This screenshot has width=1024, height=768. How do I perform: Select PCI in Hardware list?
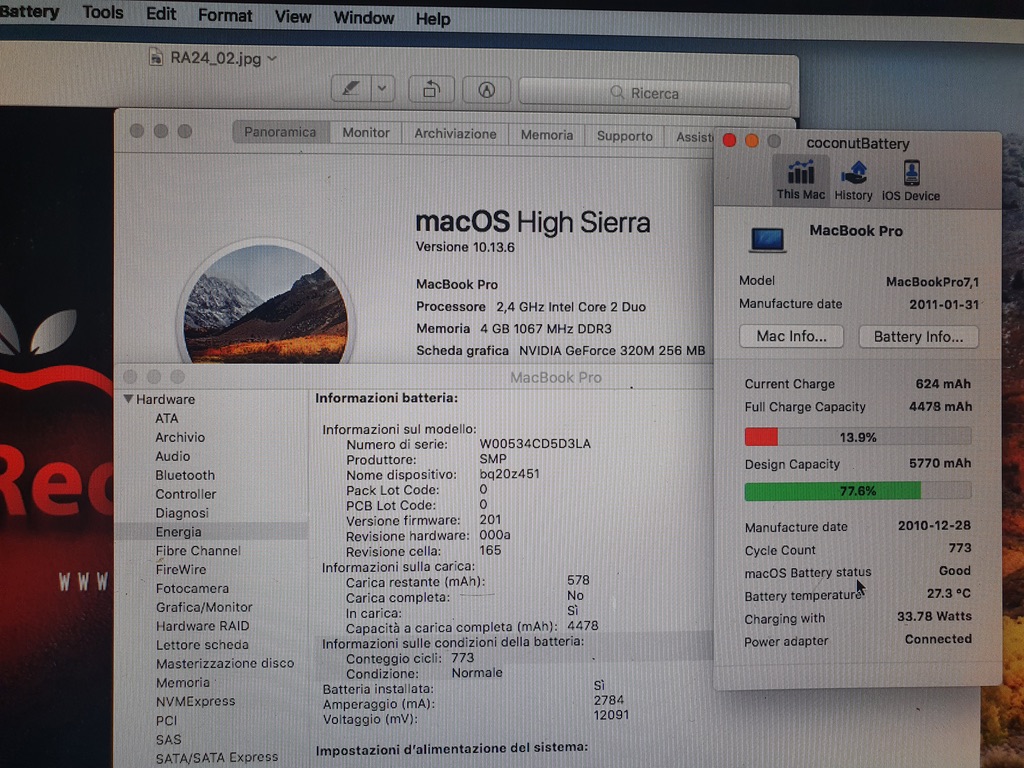166,720
